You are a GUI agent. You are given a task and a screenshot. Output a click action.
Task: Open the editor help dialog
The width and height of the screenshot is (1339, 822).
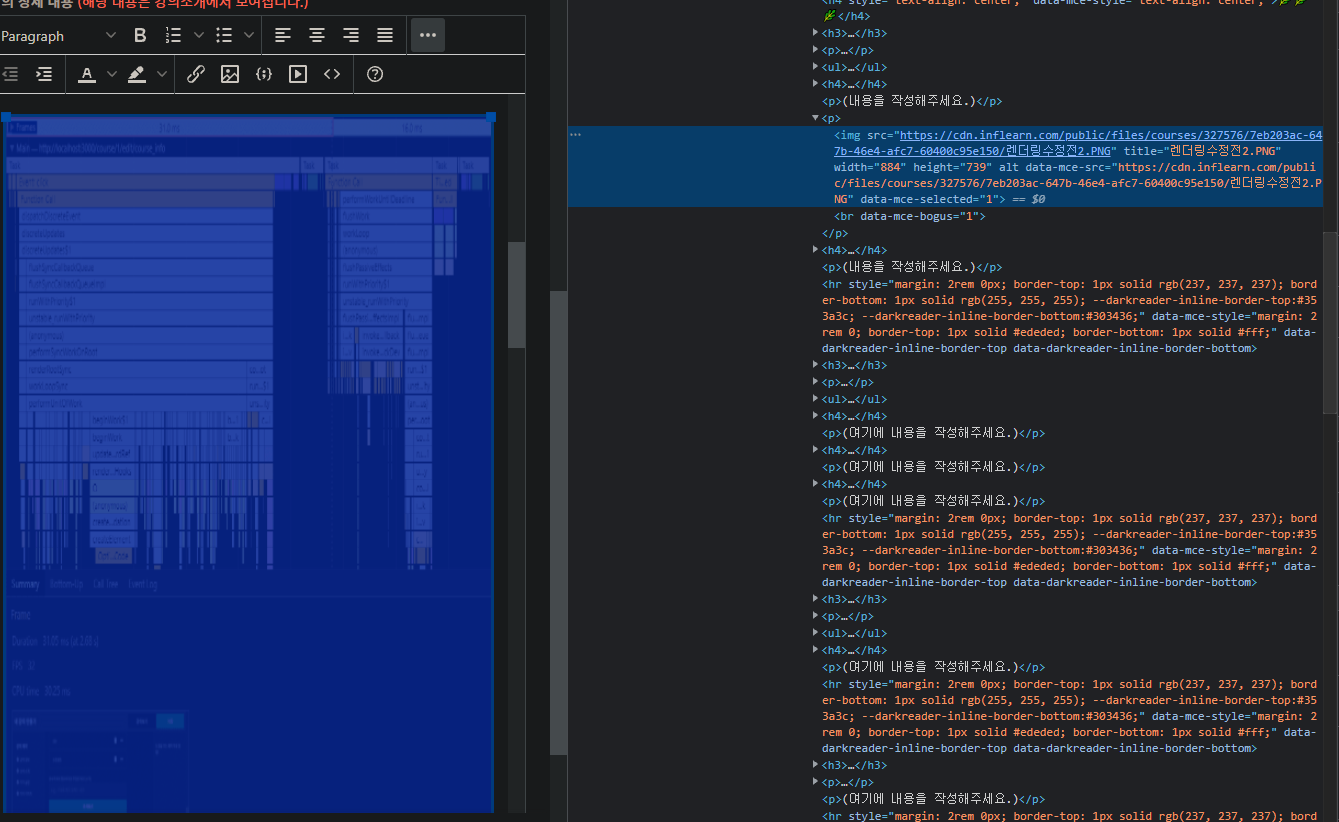[x=375, y=74]
